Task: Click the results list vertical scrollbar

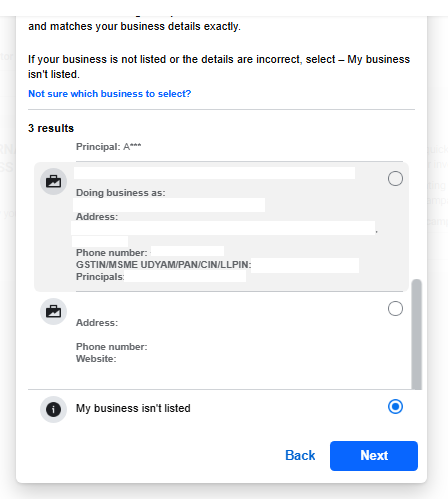Action: pyautogui.click(x=416, y=334)
